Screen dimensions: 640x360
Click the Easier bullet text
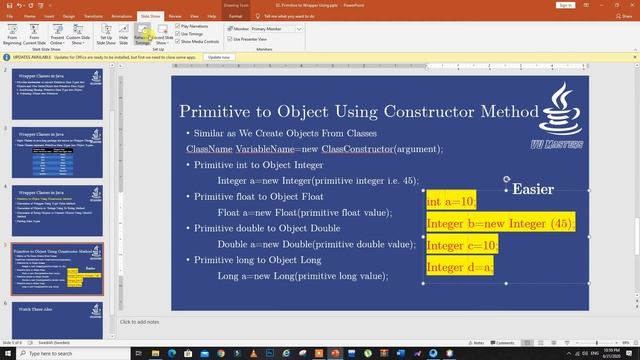(x=533, y=189)
